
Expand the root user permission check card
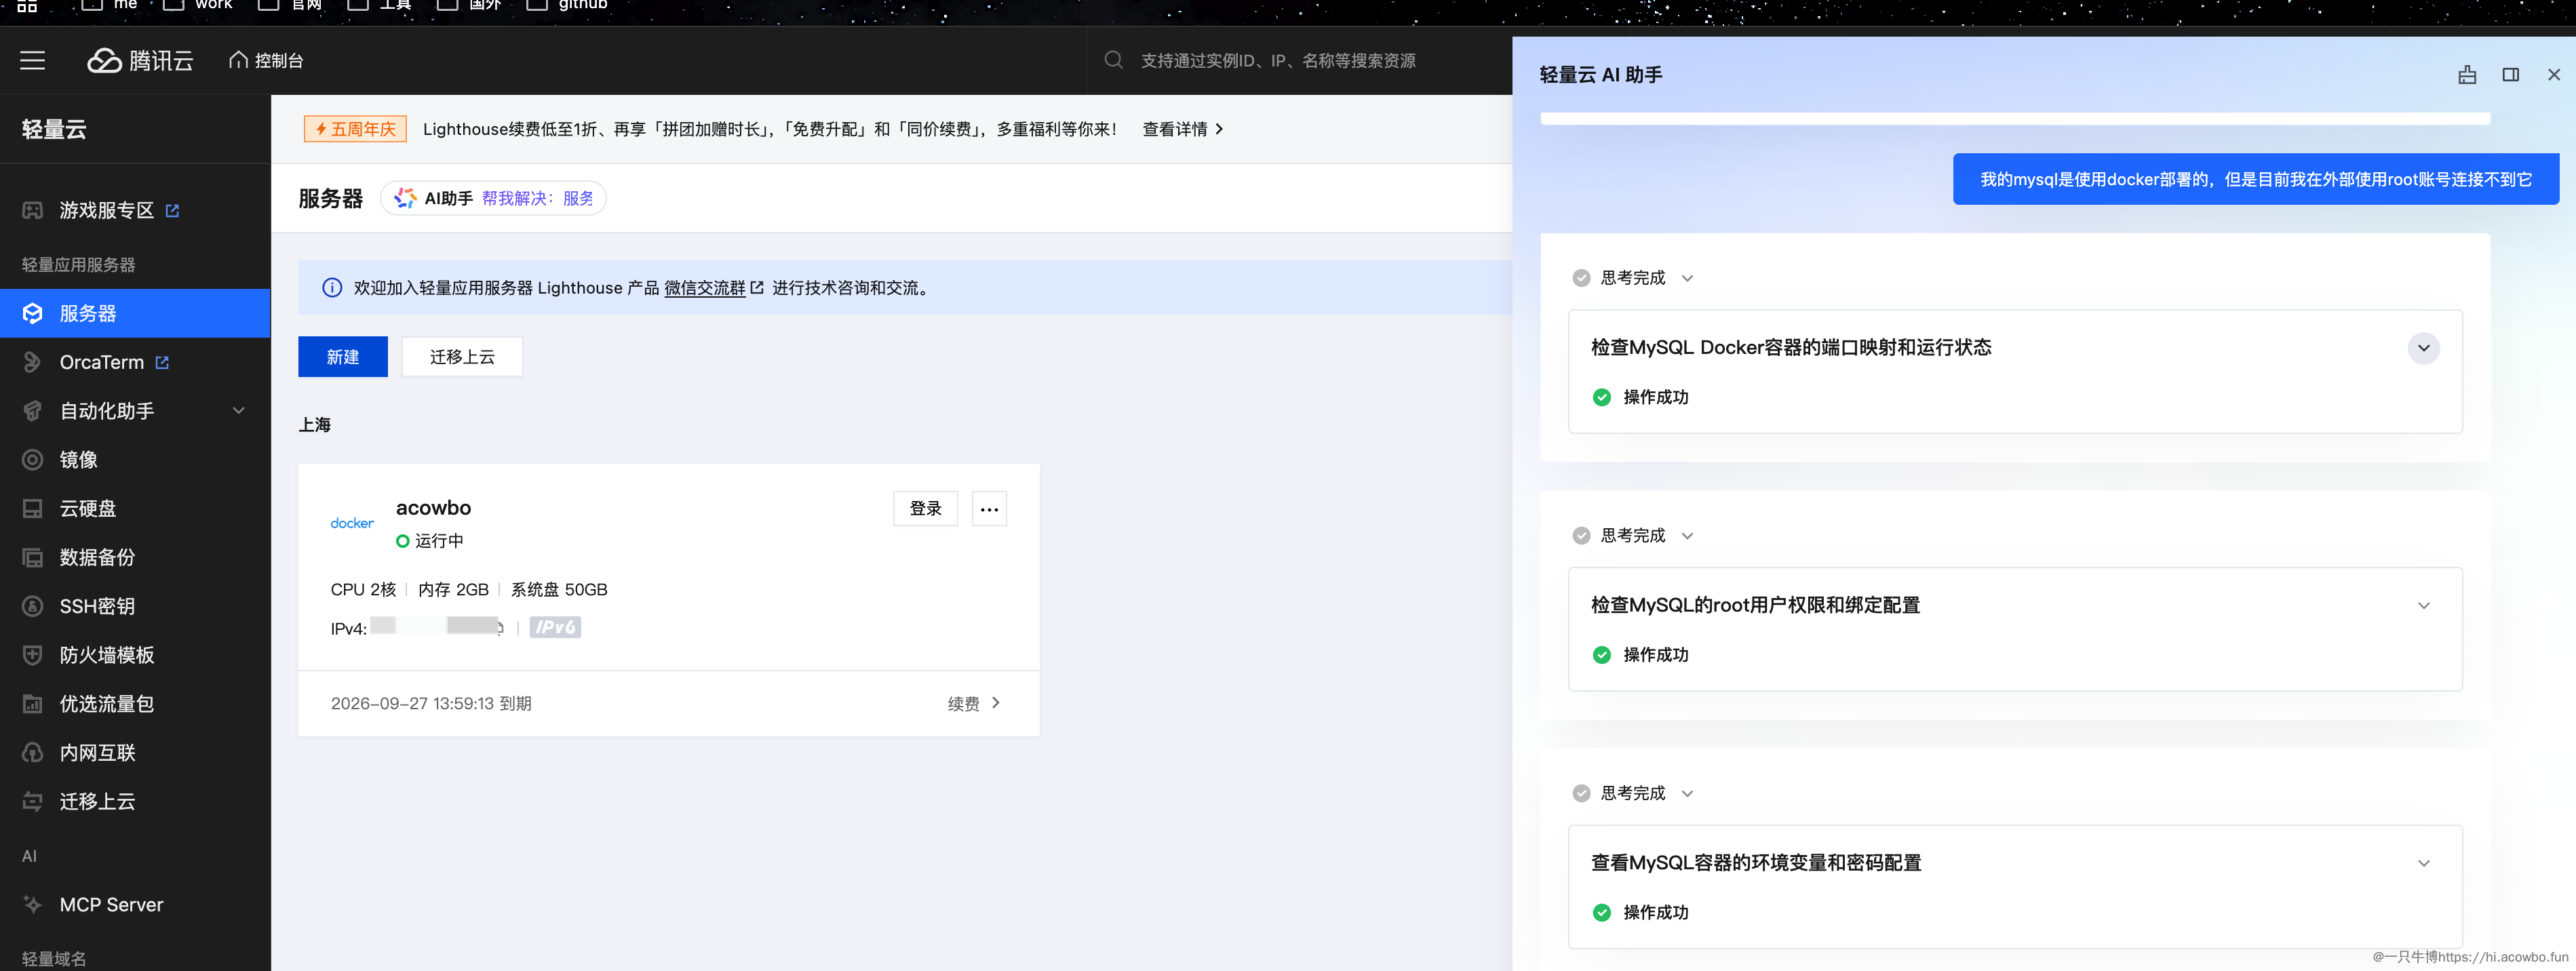coord(2423,606)
